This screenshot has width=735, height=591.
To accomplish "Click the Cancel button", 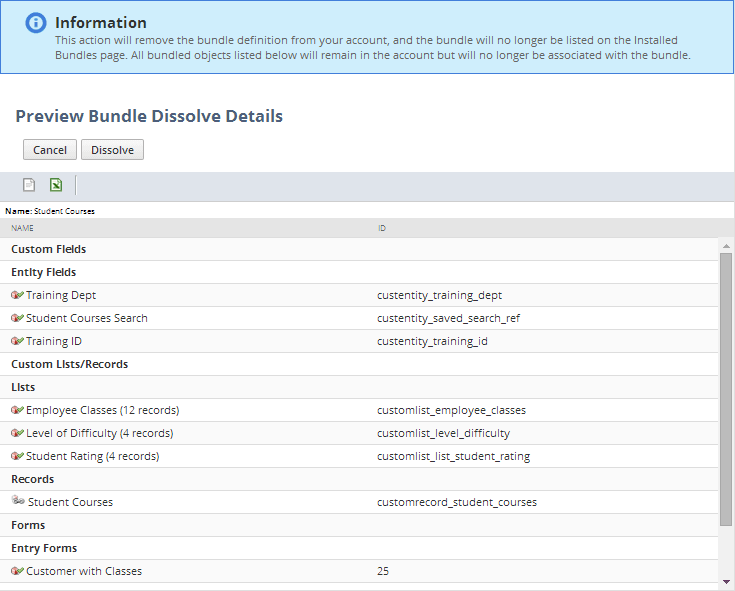I will click(50, 150).
